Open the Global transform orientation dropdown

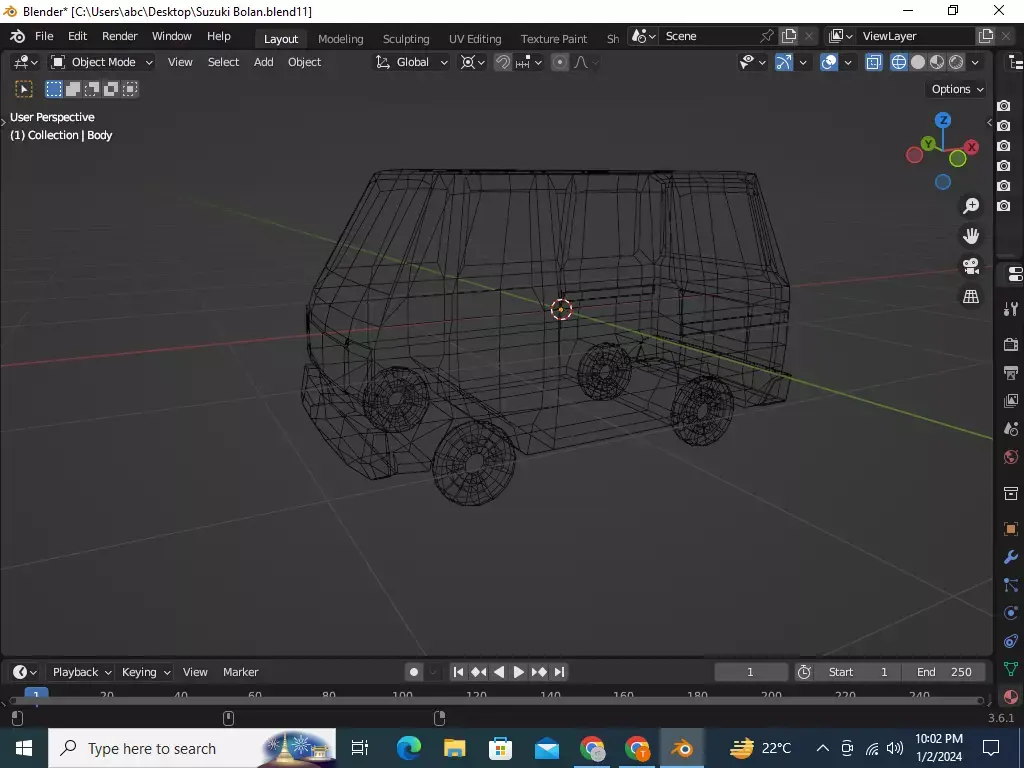click(x=412, y=62)
